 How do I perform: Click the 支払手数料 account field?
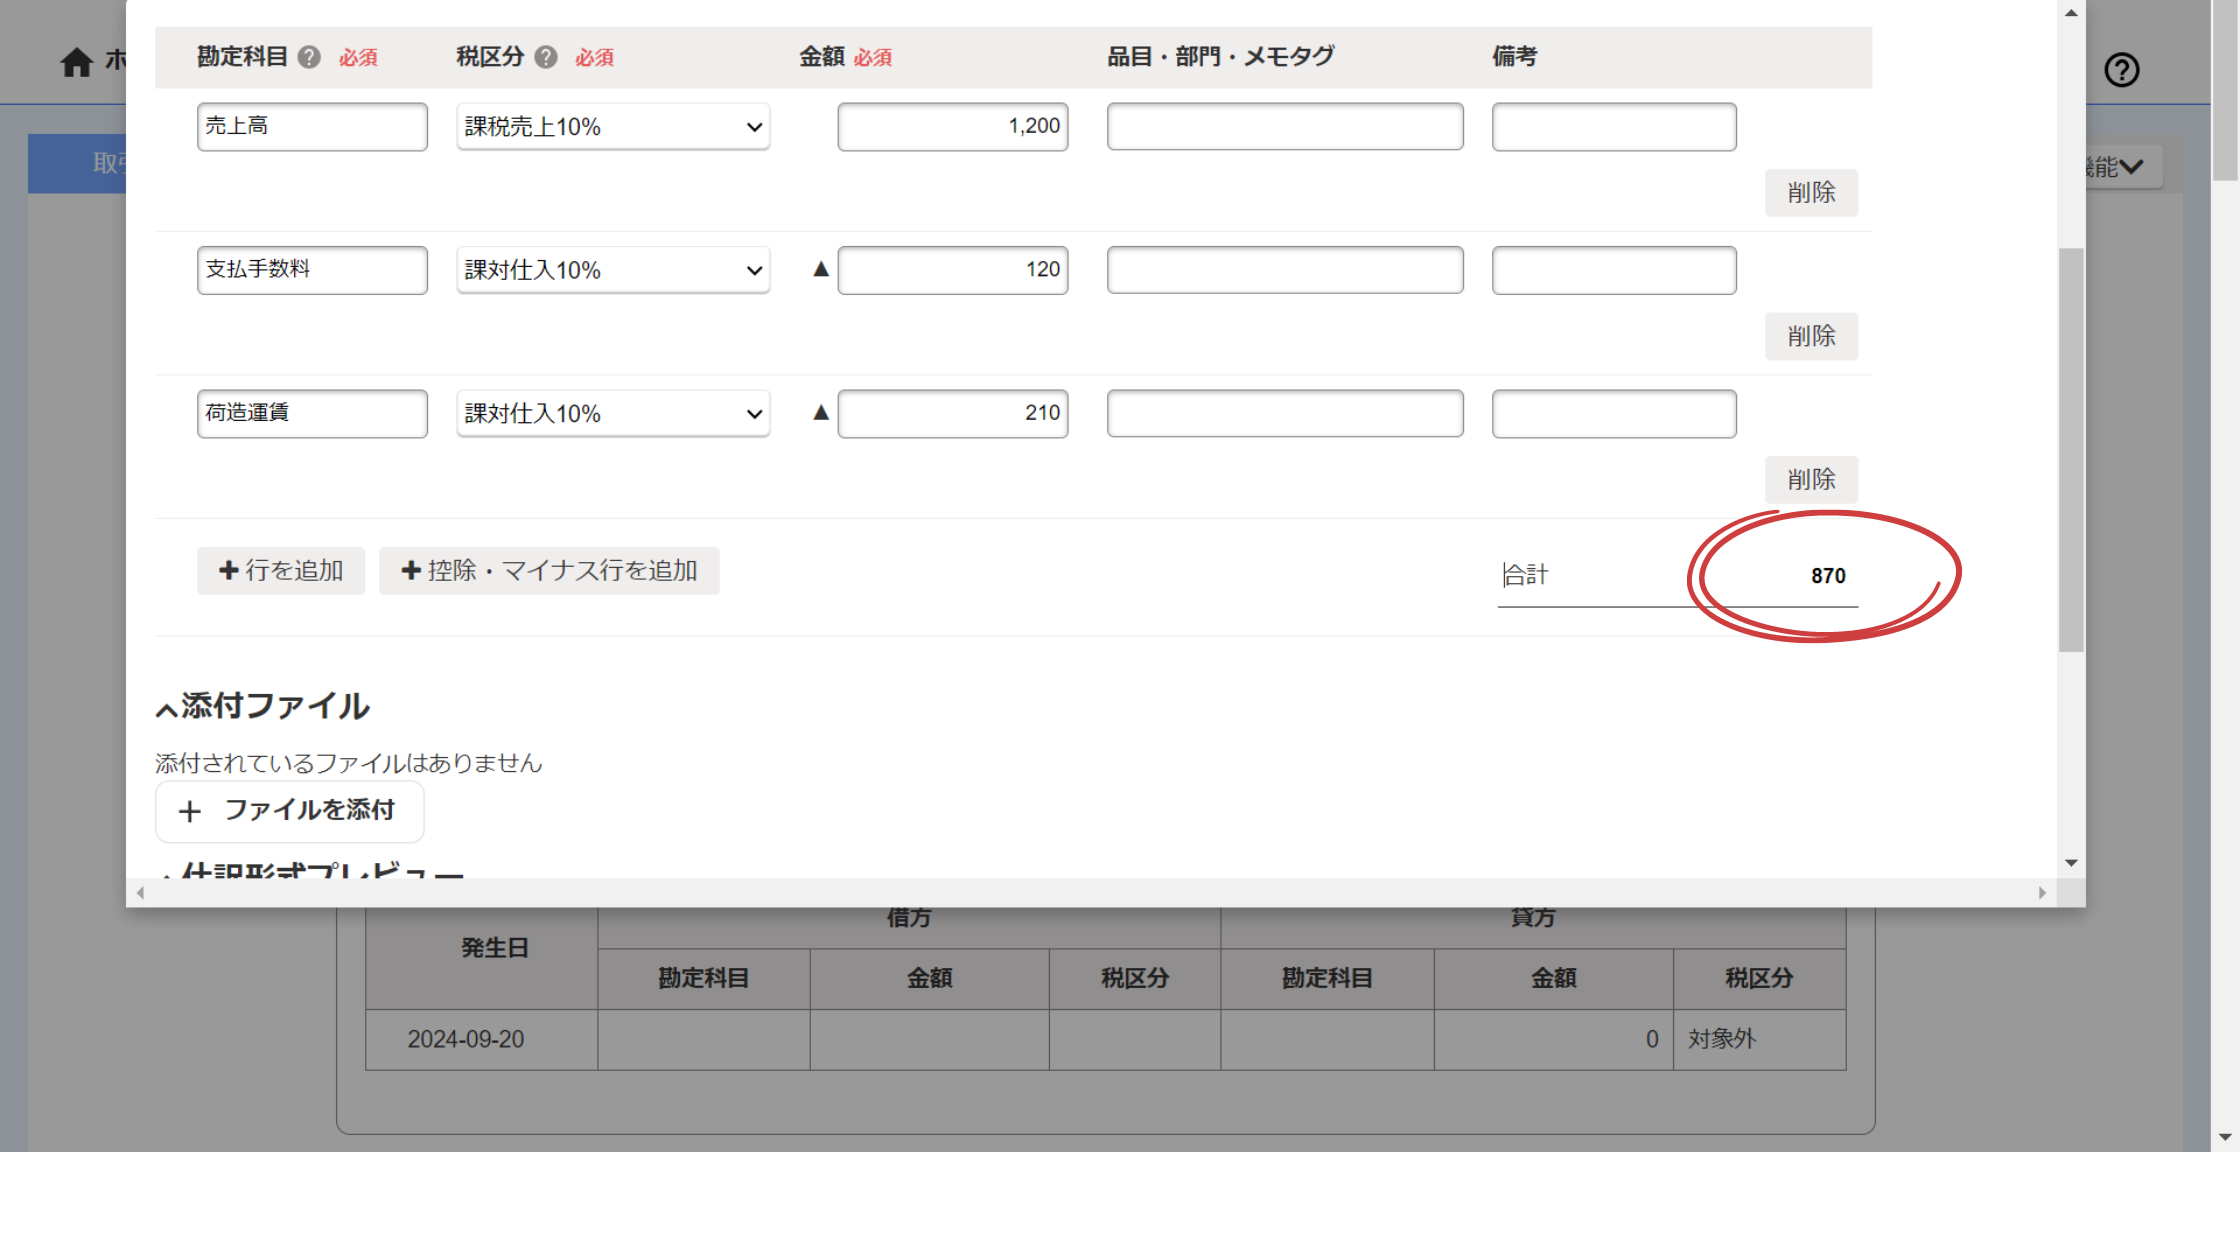point(312,270)
